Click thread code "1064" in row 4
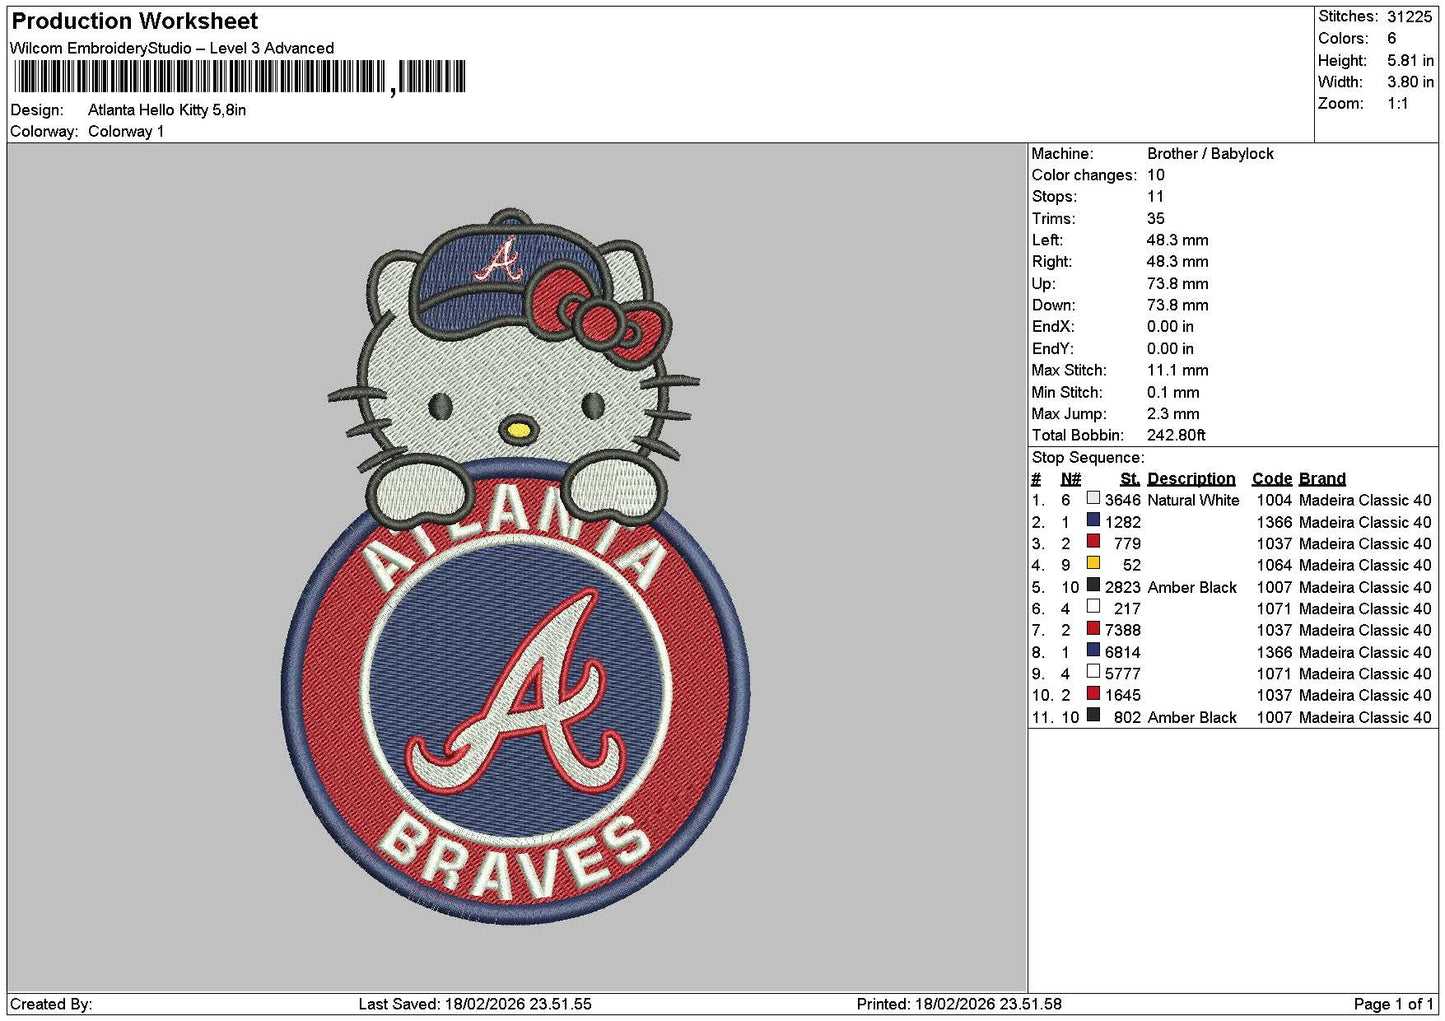 pyautogui.click(x=1274, y=565)
